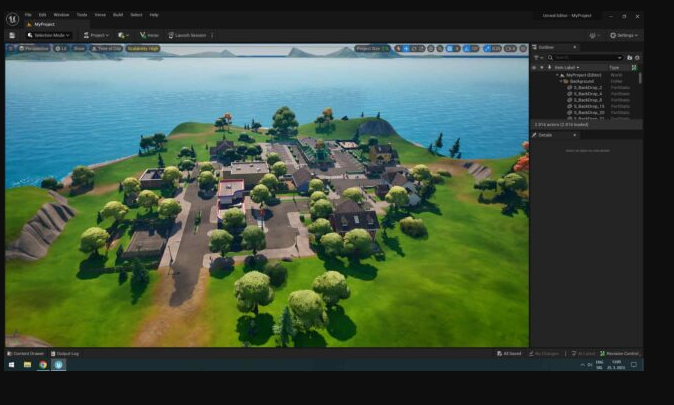The height and width of the screenshot is (405, 674).
Task: Collapse the MyProject (Editor) tree node
Action: point(557,75)
